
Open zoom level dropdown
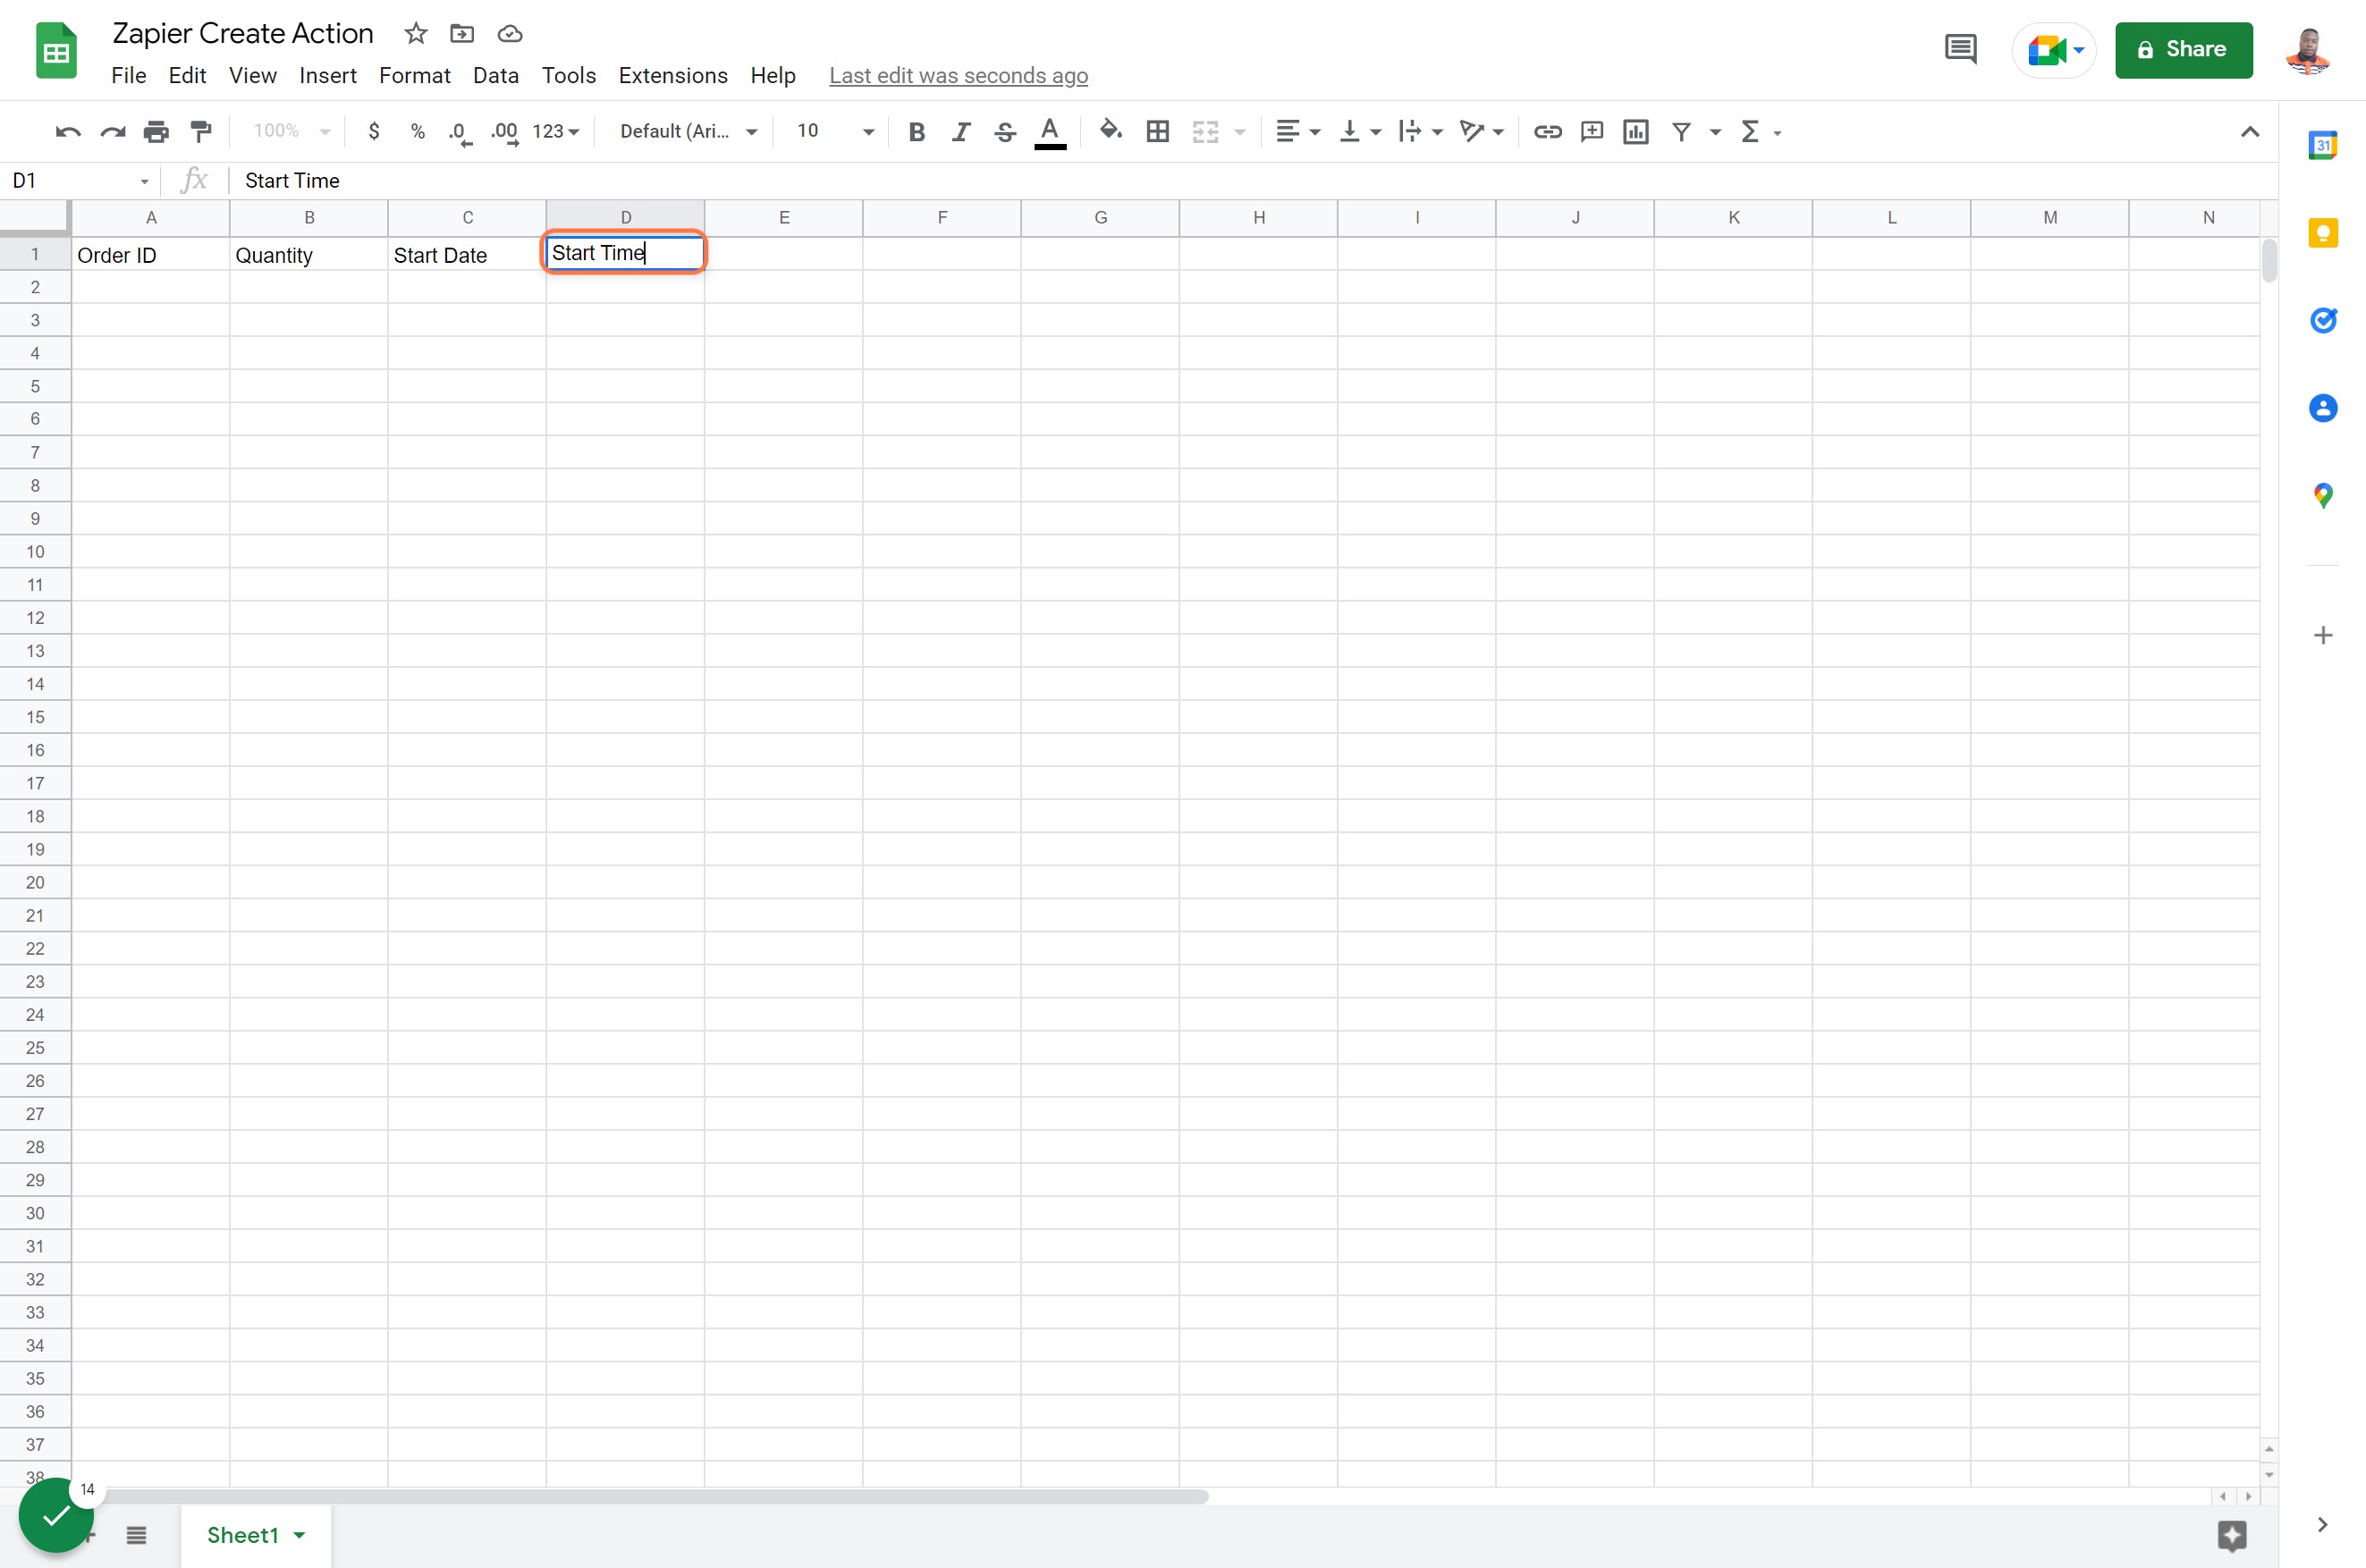point(291,131)
